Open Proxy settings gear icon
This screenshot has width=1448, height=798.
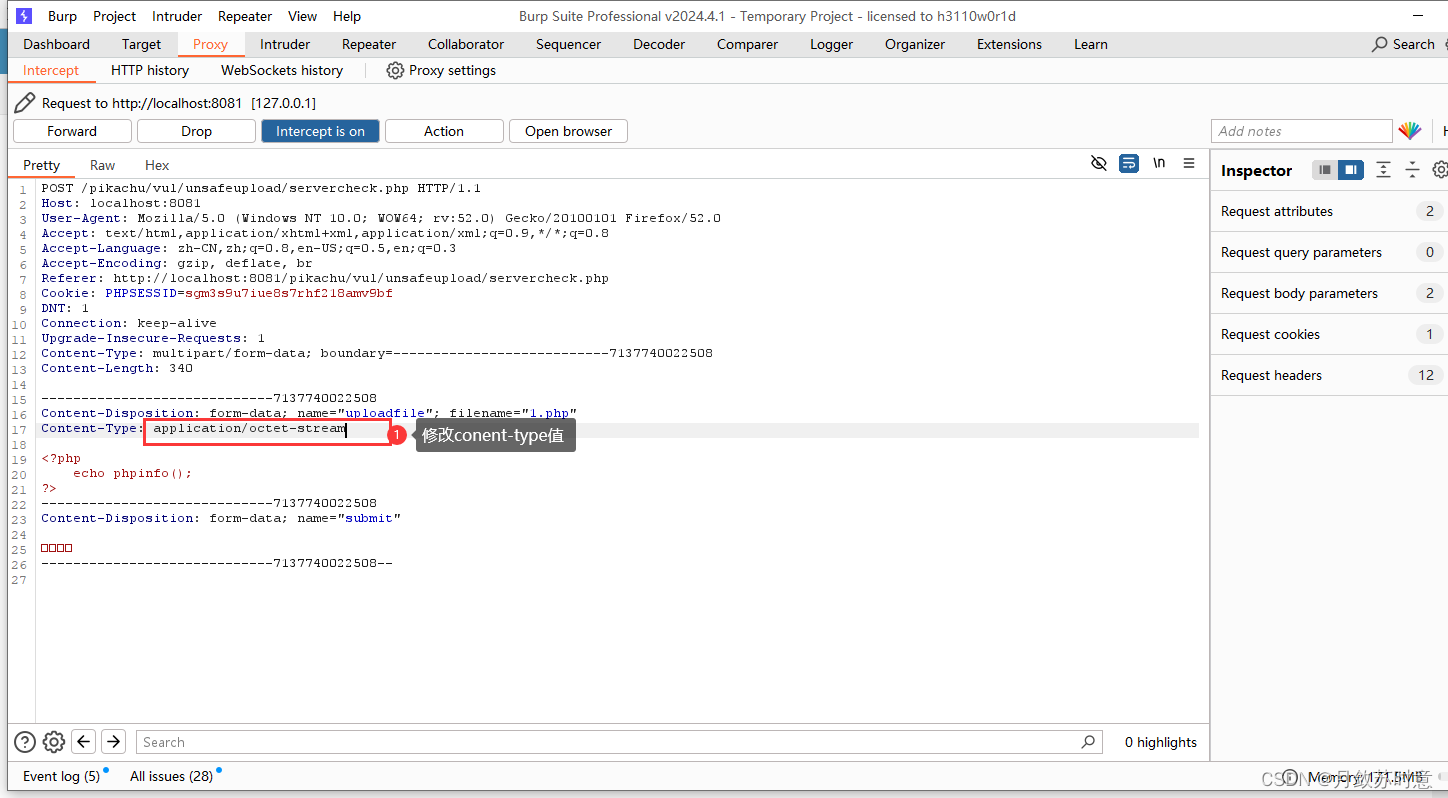(395, 70)
